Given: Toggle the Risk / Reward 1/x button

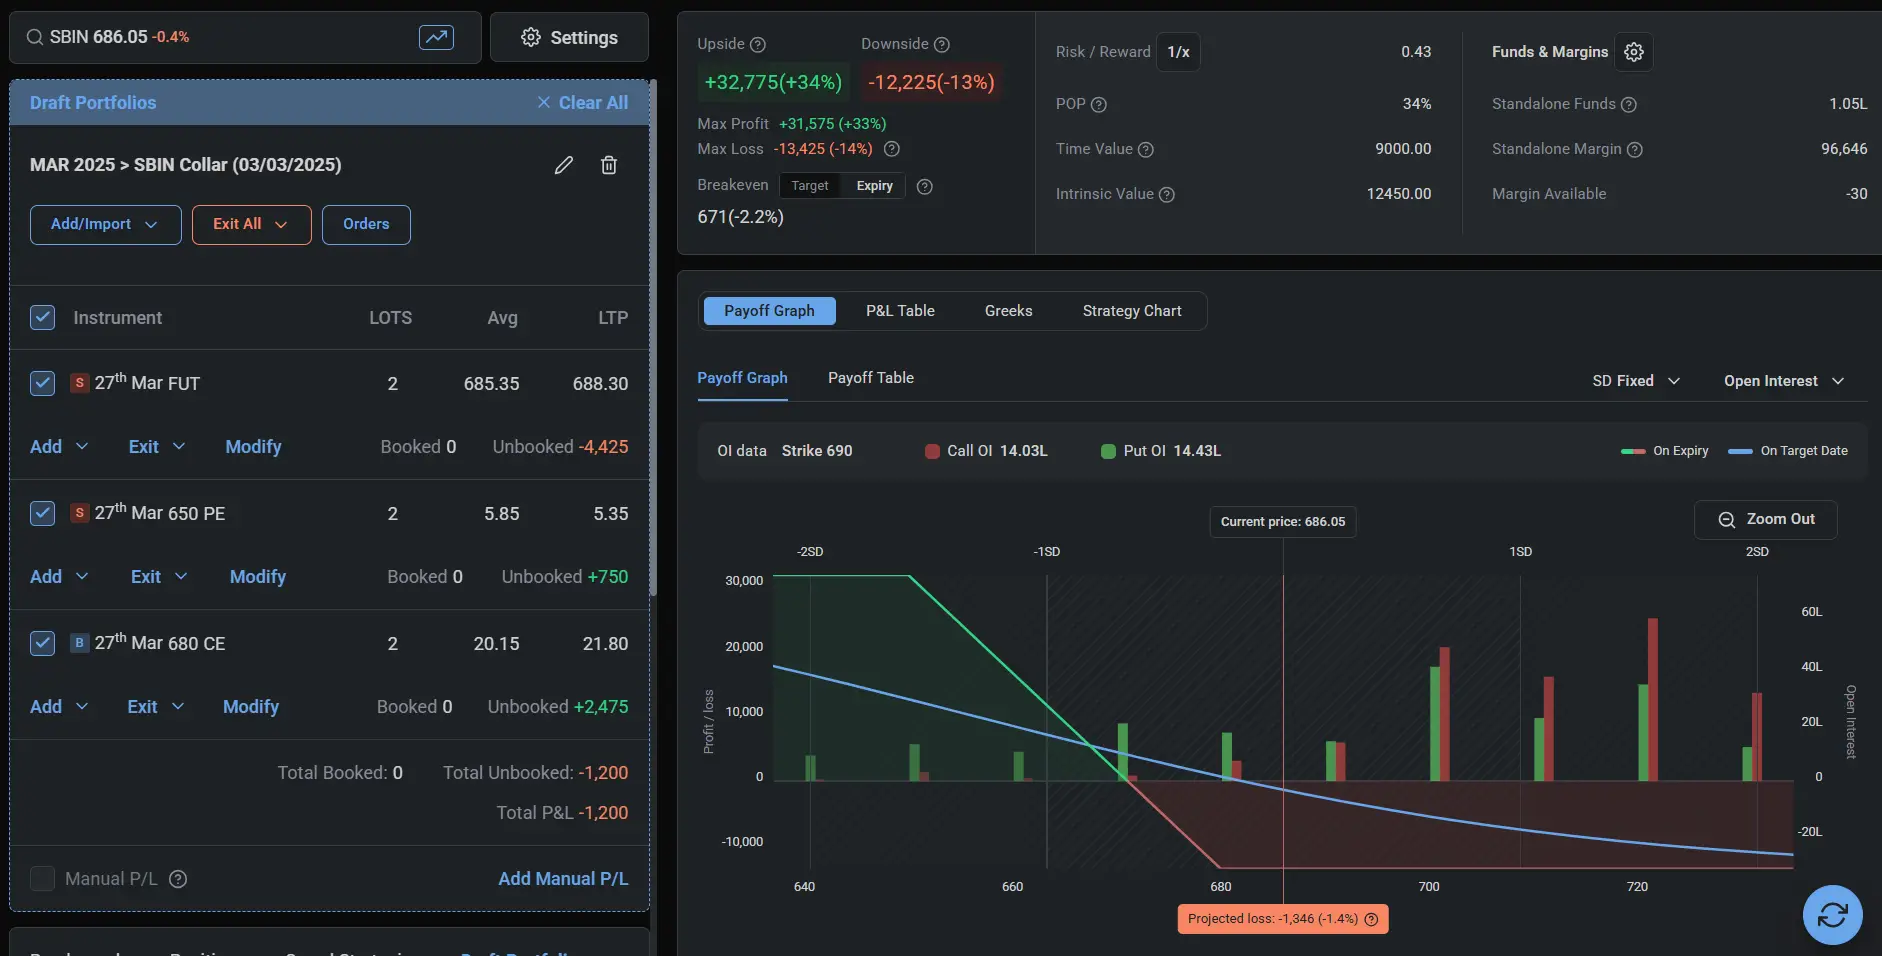Looking at the screenshot, I should (1178, 52).
